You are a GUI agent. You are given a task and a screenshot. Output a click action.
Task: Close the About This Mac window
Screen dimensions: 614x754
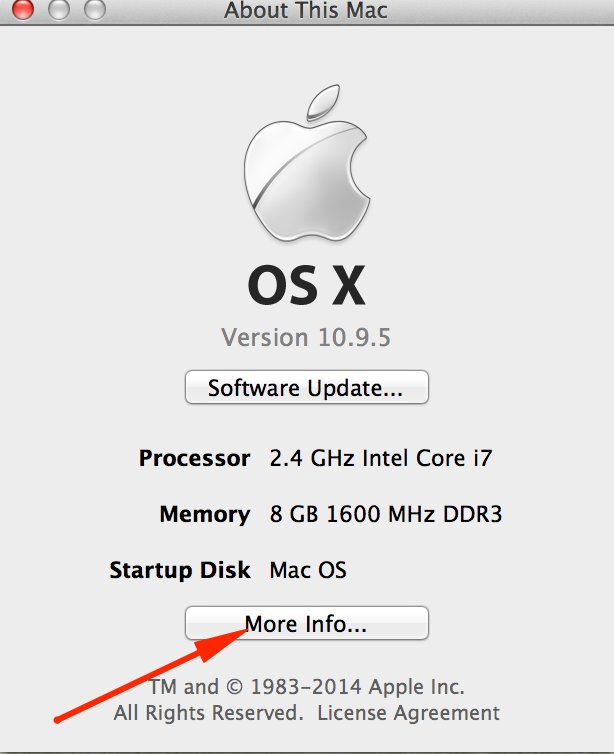coord(23,10)
